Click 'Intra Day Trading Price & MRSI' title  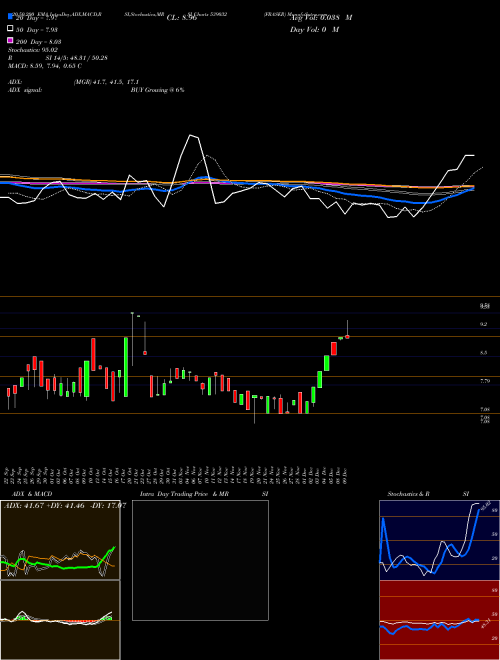pyautogui.click(x=204, y=494)
